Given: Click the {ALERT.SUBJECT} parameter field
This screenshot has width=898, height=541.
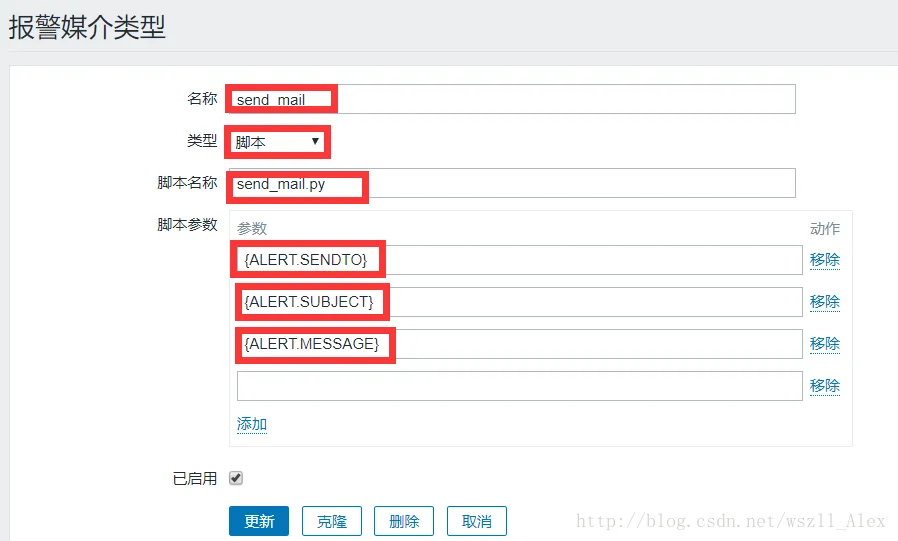Looking at the screenshot, I should click(x=520, y=302).
